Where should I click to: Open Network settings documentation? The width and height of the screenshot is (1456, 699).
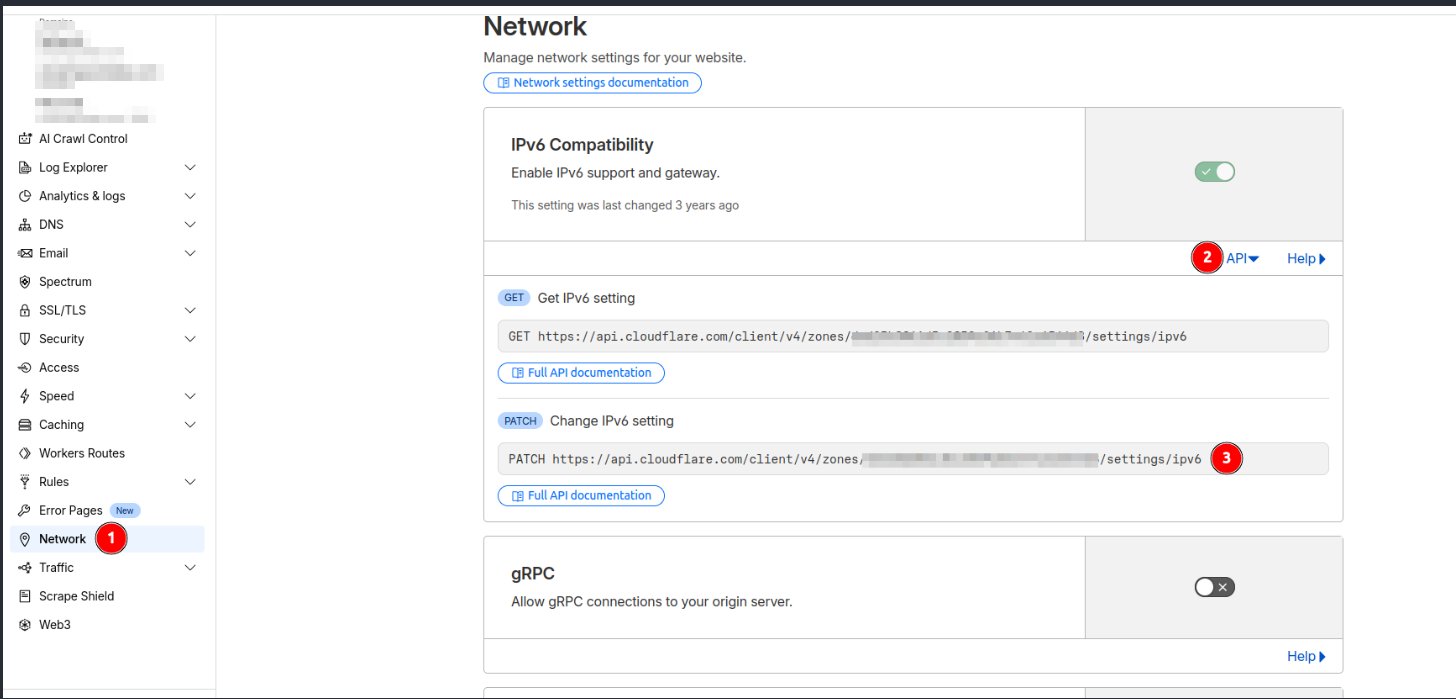point(592,83)
